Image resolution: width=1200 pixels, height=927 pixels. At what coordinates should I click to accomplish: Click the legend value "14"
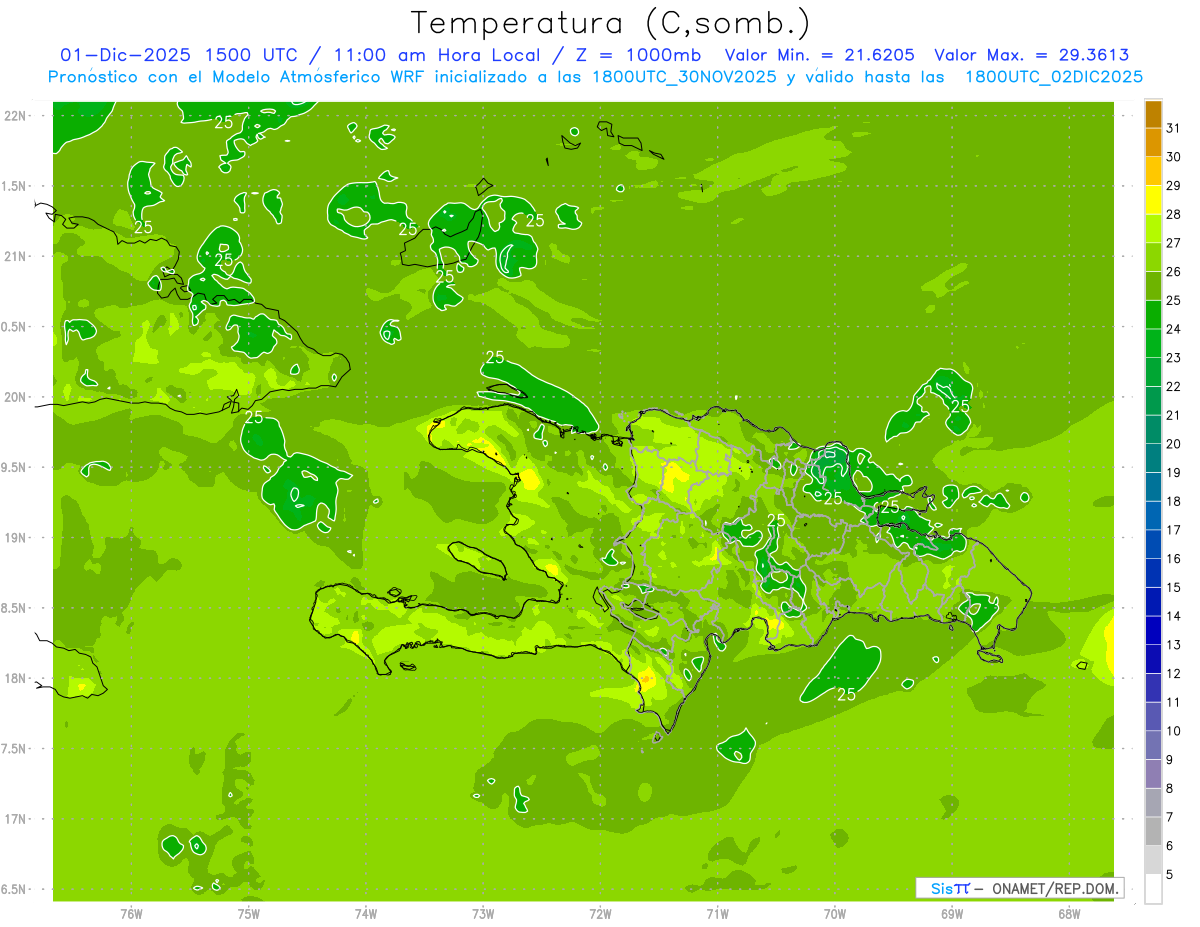pyautogui.click(x=1173, y=616)
